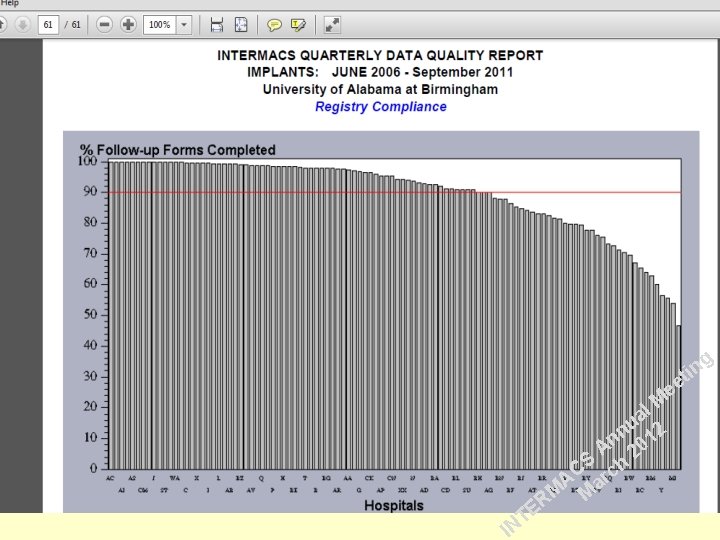
Task: Click the 40 y-axis label
Action: click(90, 345)
